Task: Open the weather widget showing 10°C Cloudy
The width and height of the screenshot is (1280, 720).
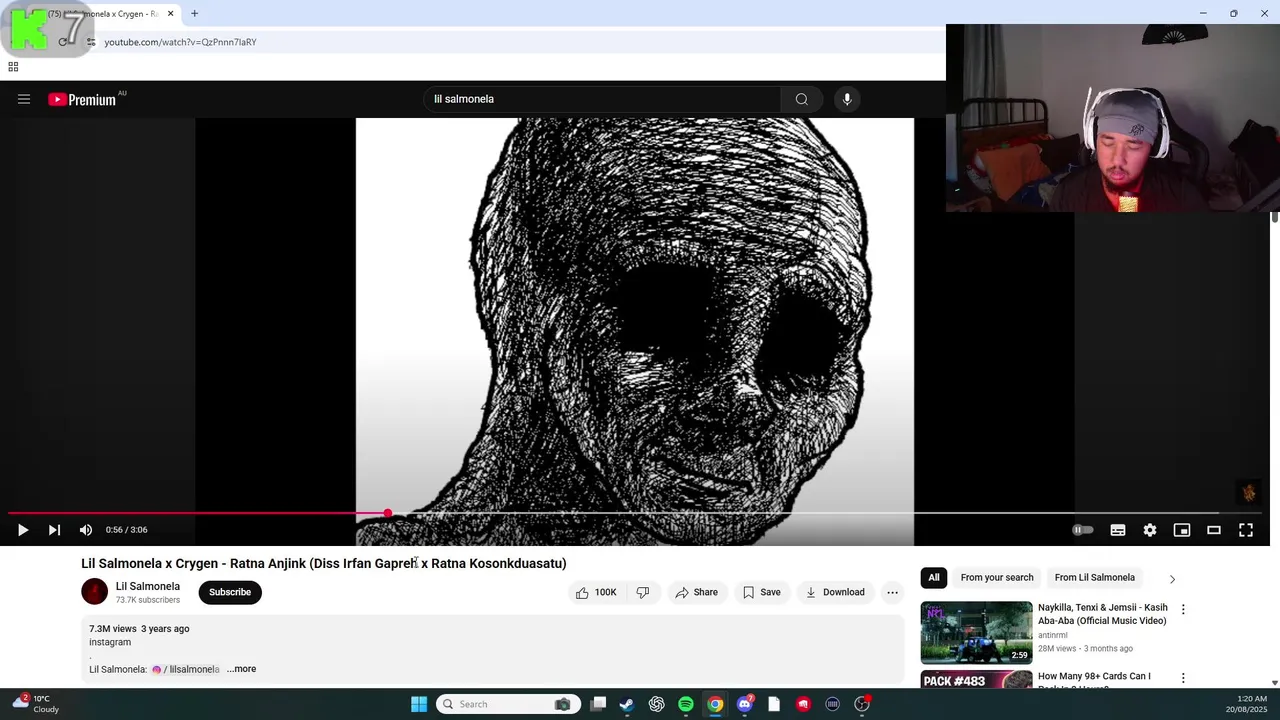Action: (x=36, y=704)
